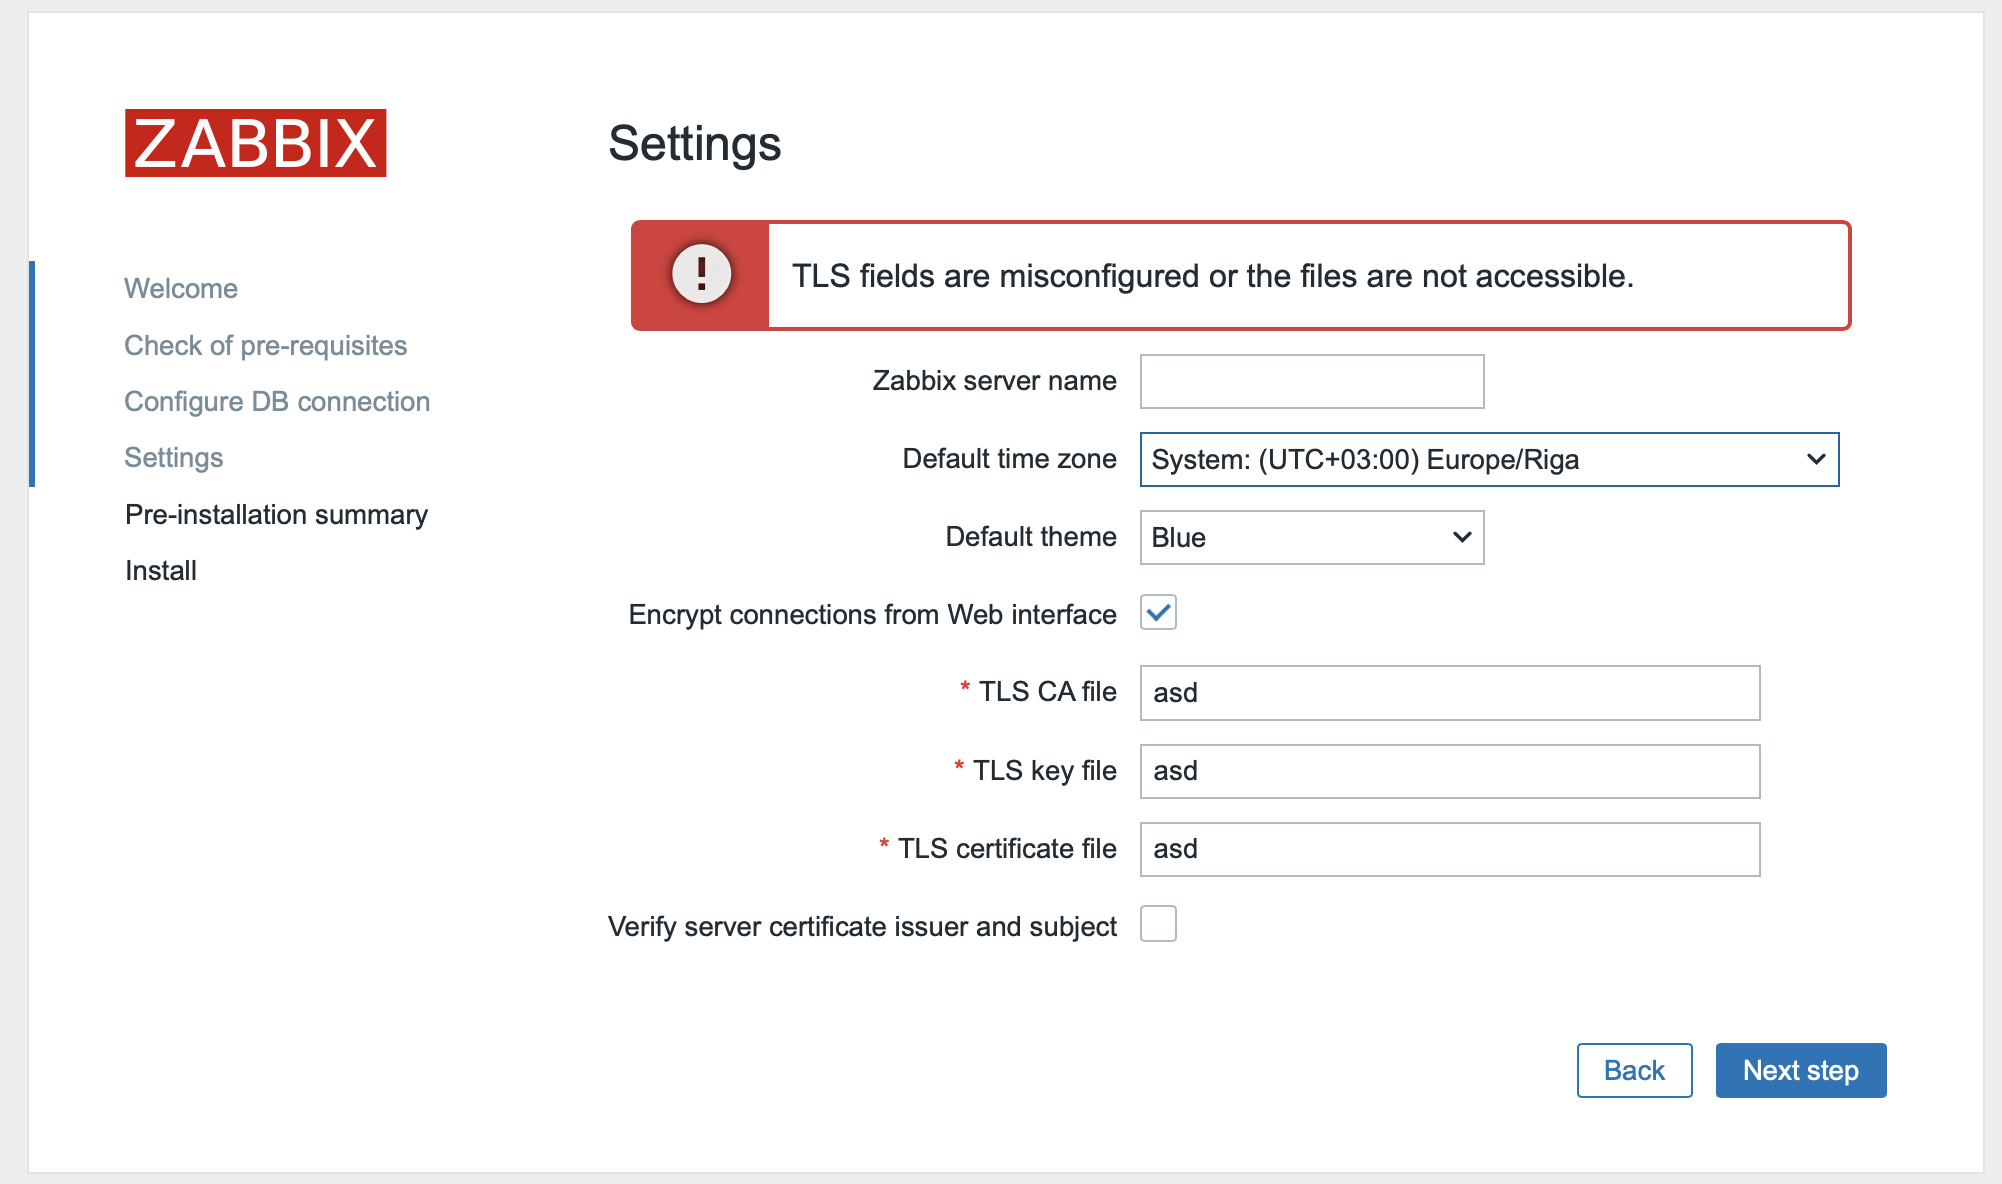Select the Settings step in sidebar

174,457
